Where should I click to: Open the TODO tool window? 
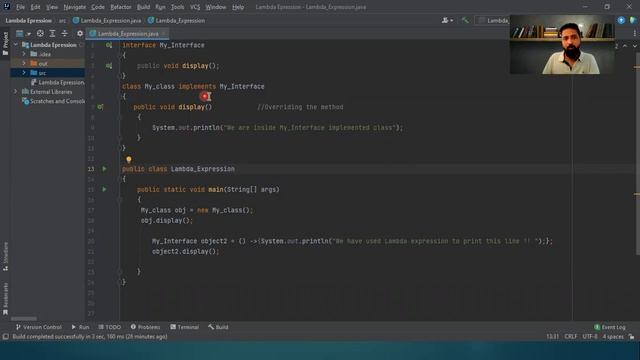coord(110,327)
